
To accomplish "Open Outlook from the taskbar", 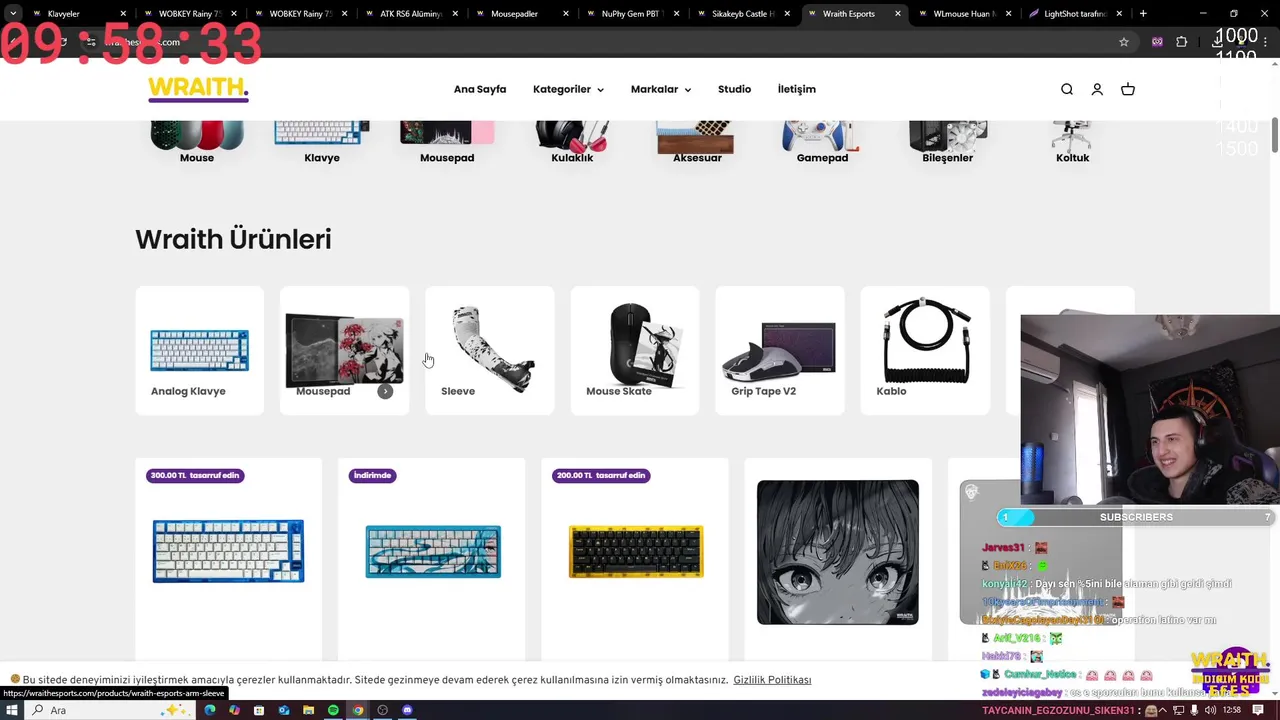I will click(284, 710).
